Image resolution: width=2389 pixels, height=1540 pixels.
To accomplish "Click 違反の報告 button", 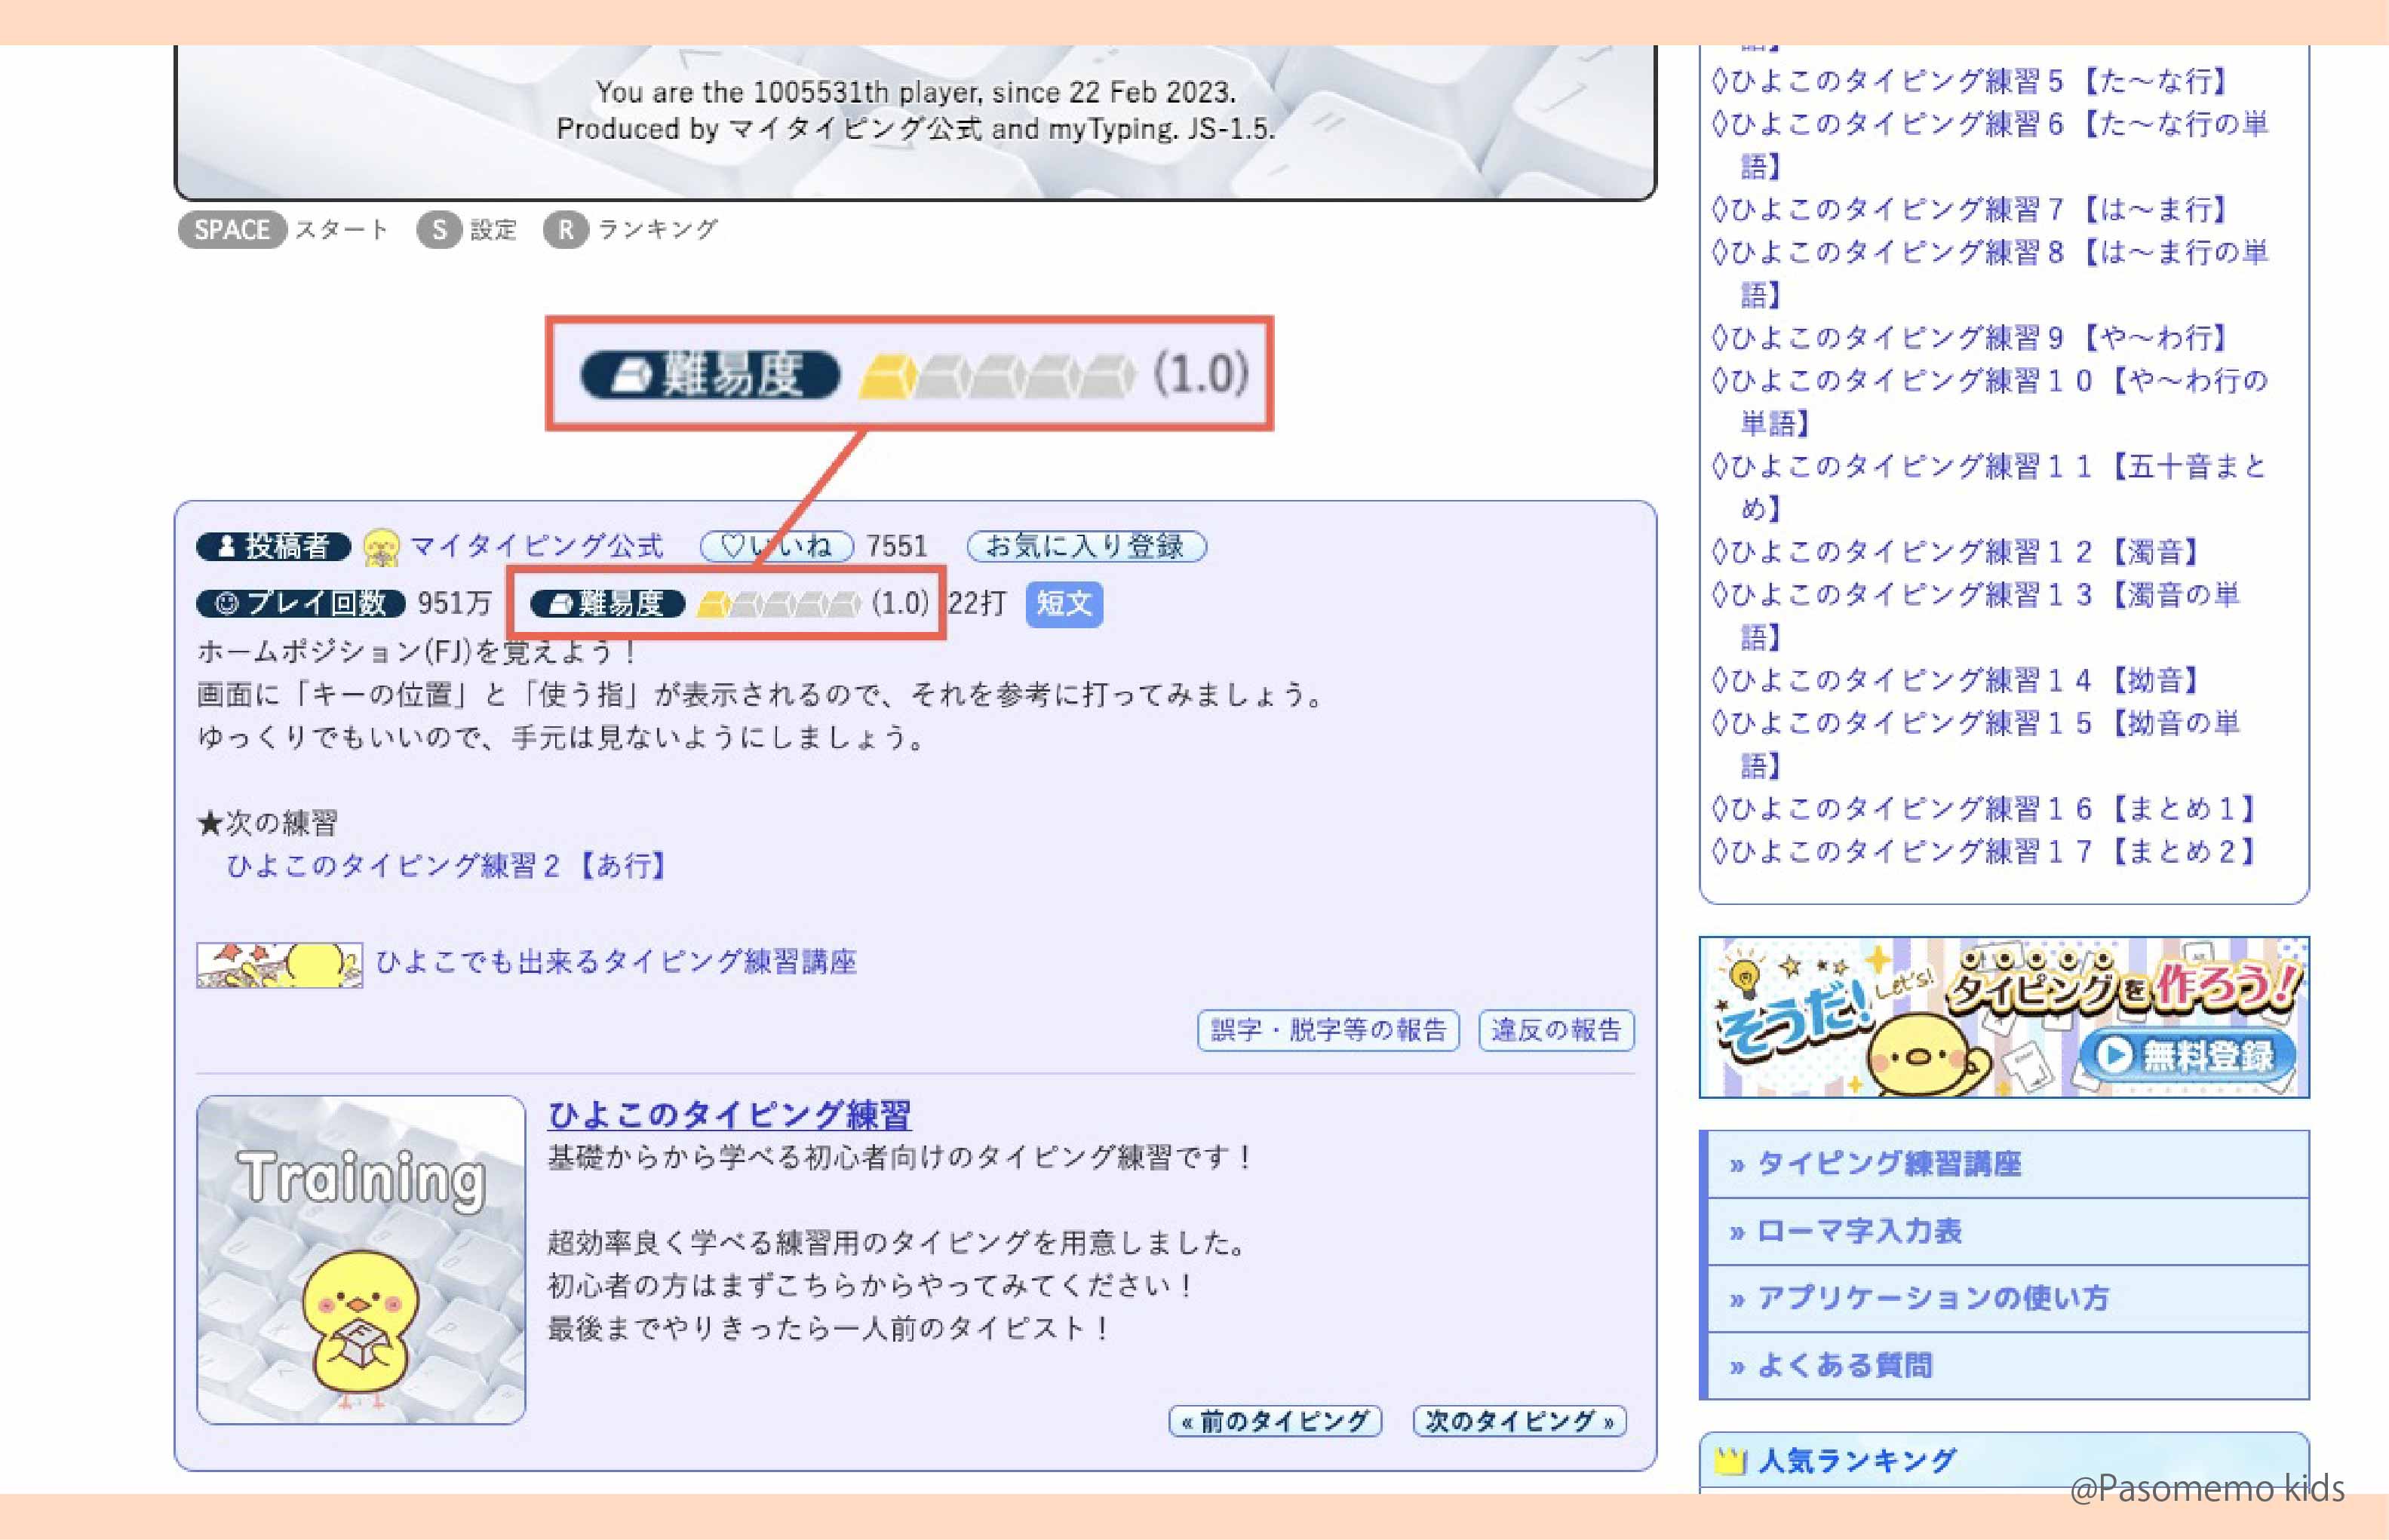I will 1556,1030.
